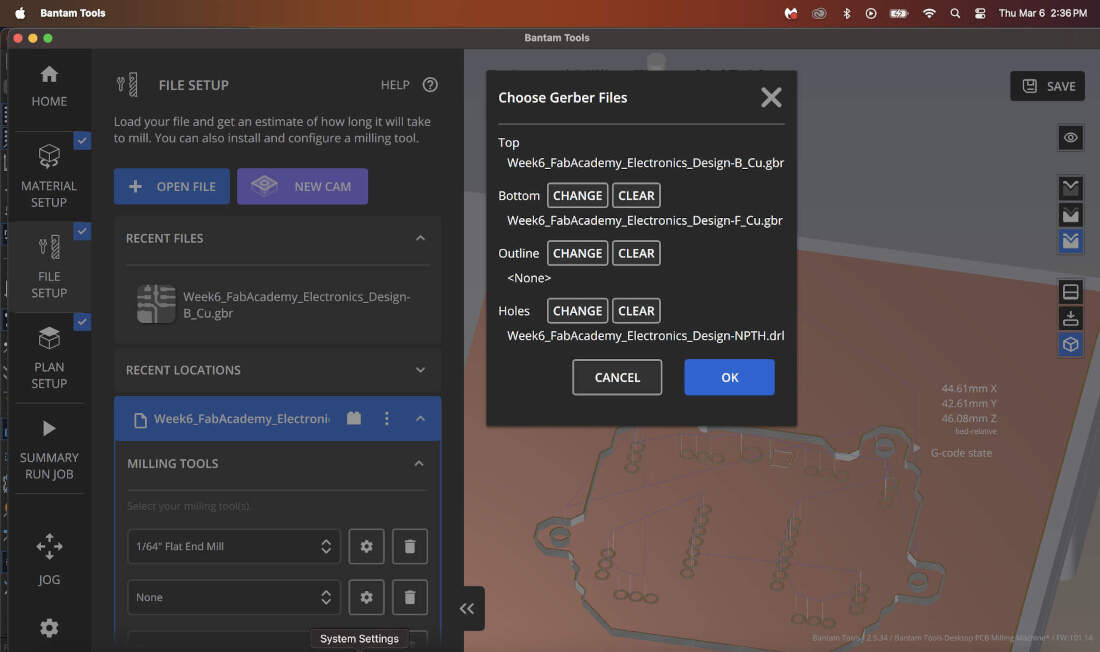Click the board icon beside loaded file name
The width and height of the screenshot is (1100, 652).
354,418
